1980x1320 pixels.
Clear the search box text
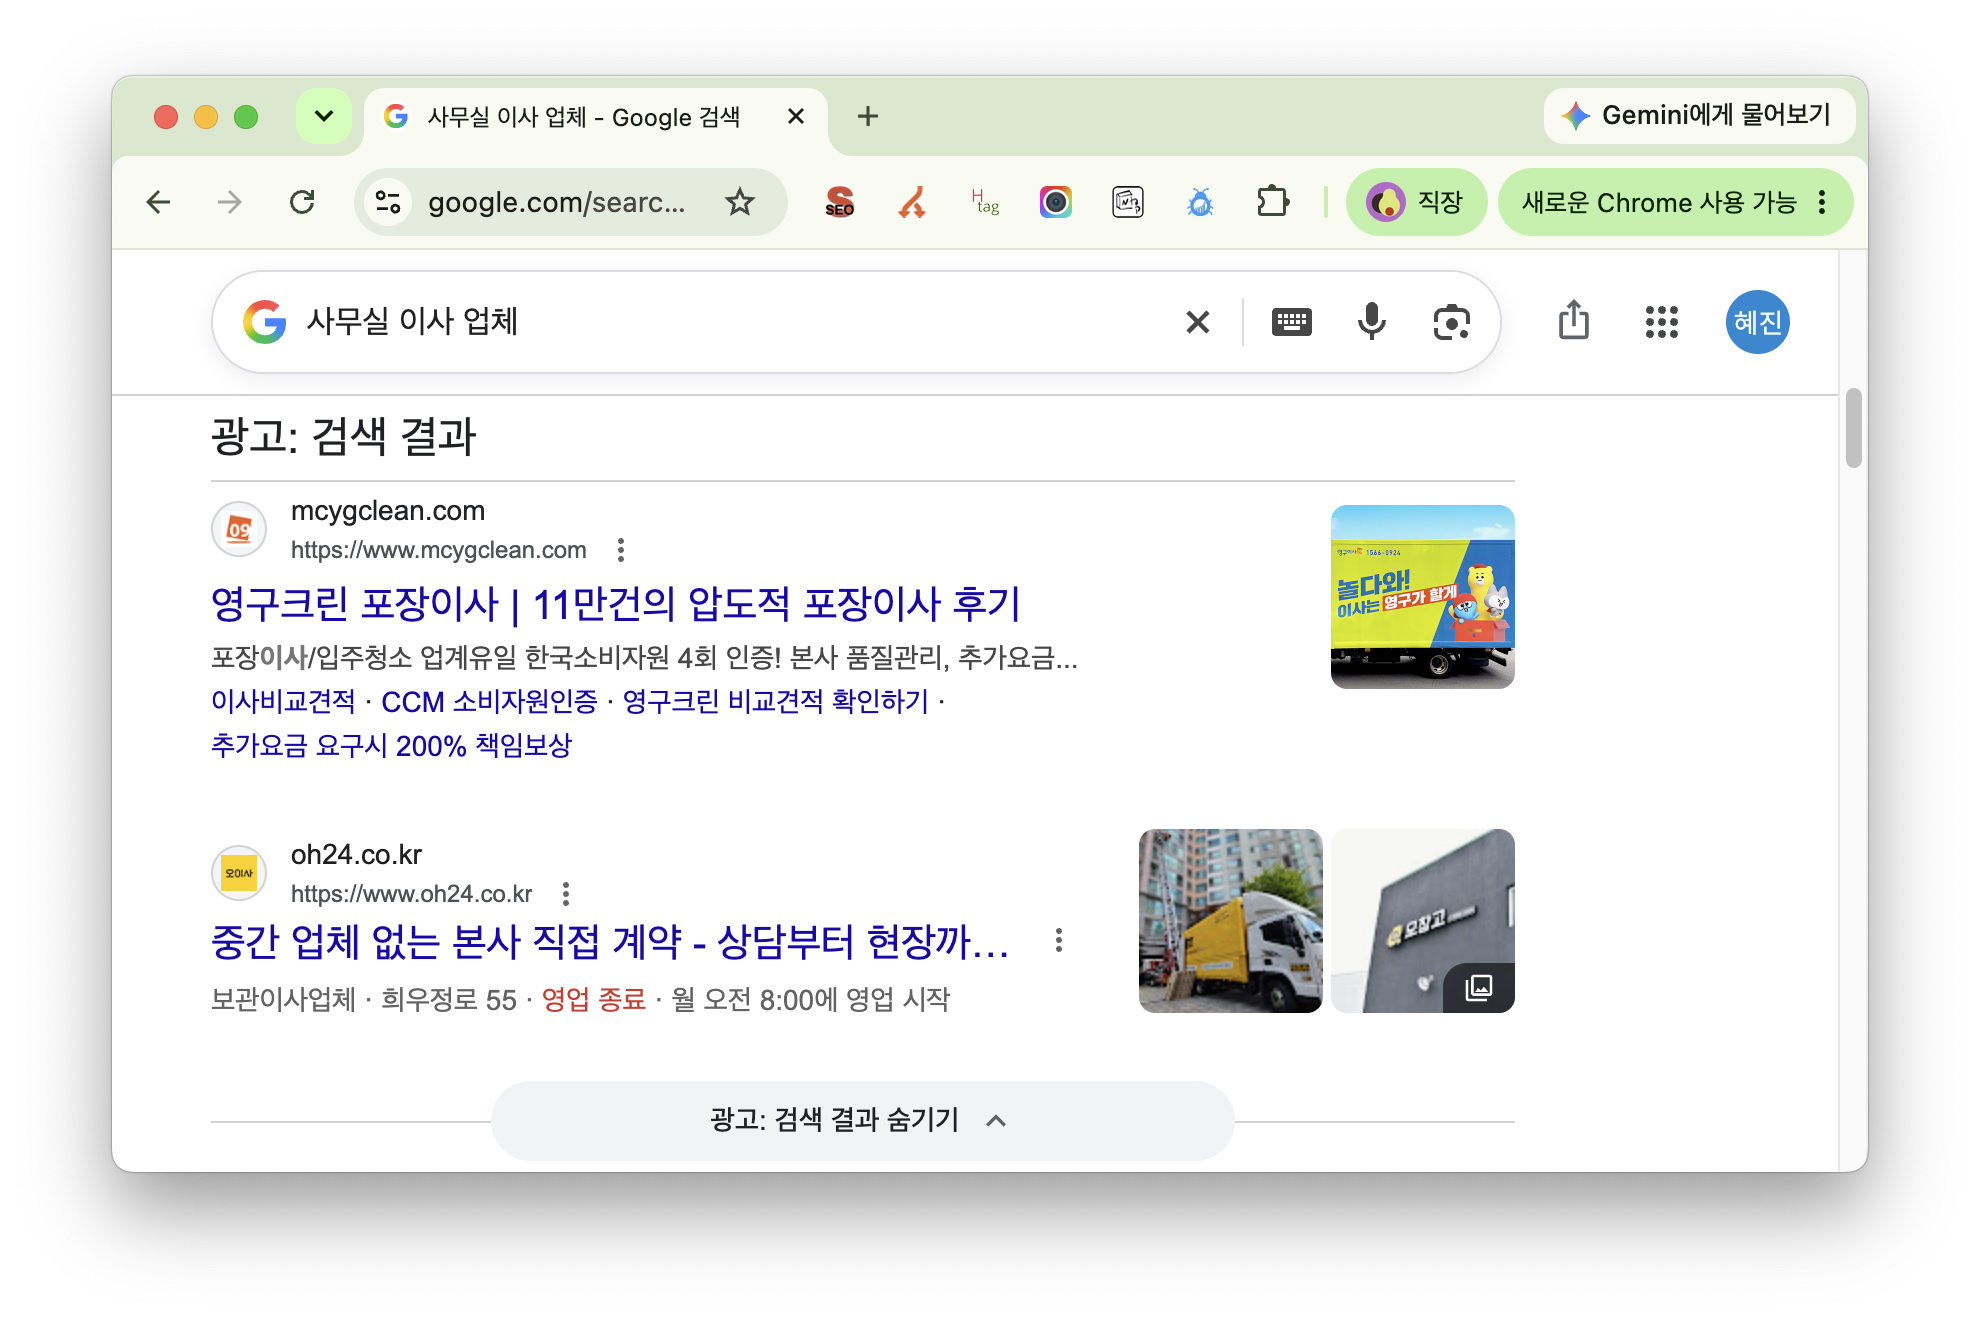1198,322
